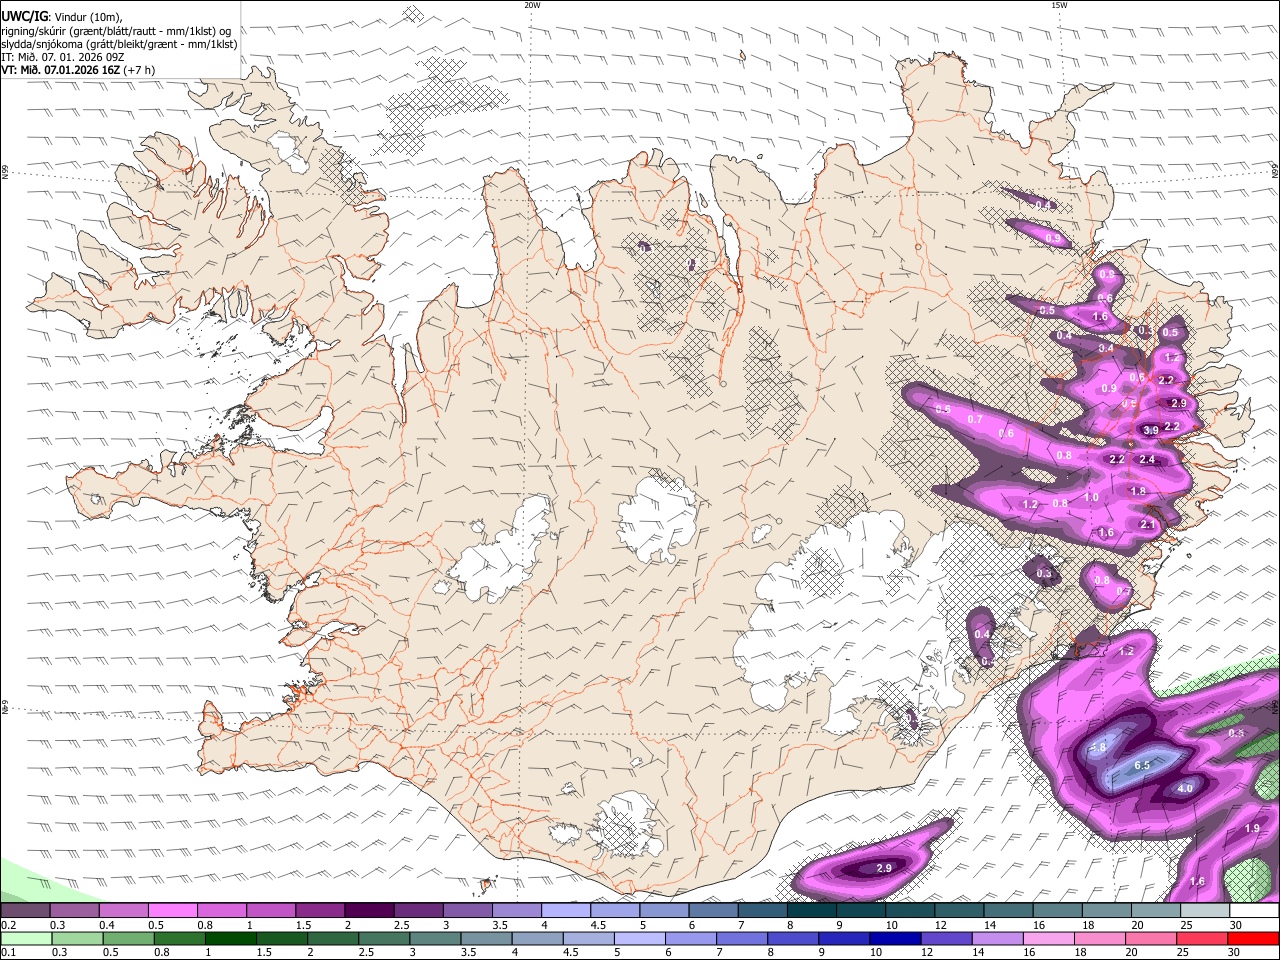This screenshot has width=1280, height=960.
Task: Pick the light pink 16 swatch in bottom legend row
Action: point(1049,939)
